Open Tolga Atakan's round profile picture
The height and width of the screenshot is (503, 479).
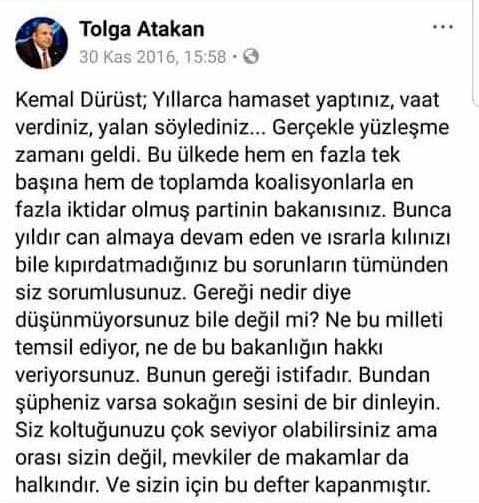(x=42, y=43)
